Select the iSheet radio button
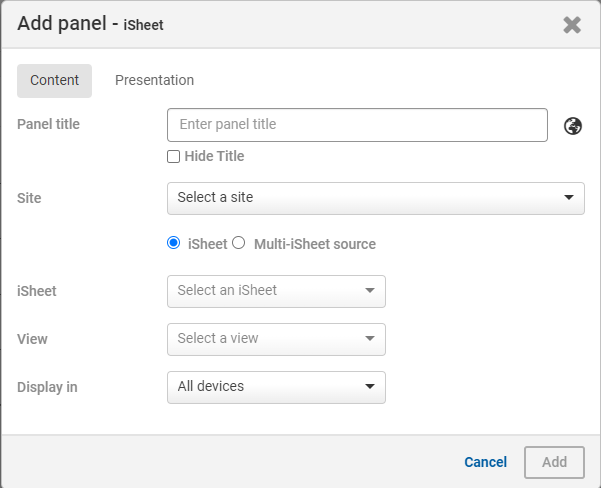 174,243
